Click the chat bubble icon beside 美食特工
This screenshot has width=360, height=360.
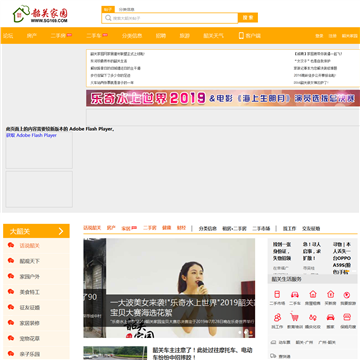[x=11, y=292]
